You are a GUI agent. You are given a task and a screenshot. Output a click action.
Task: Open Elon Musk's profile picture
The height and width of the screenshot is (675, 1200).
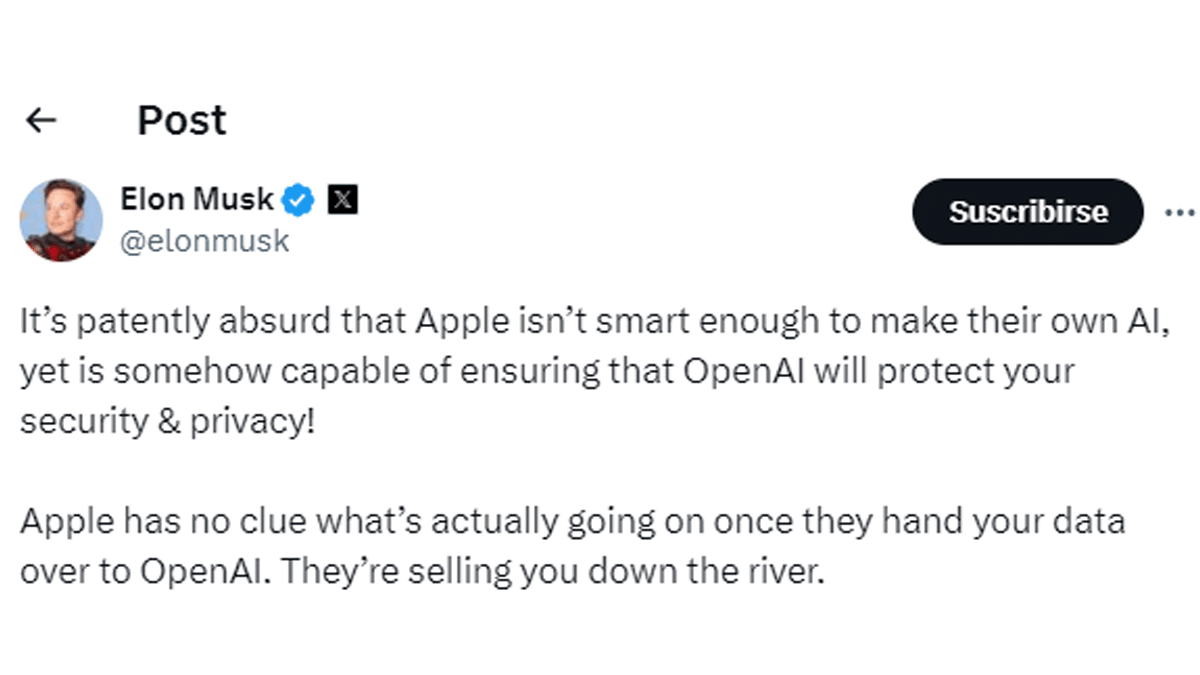pos(62,220)
